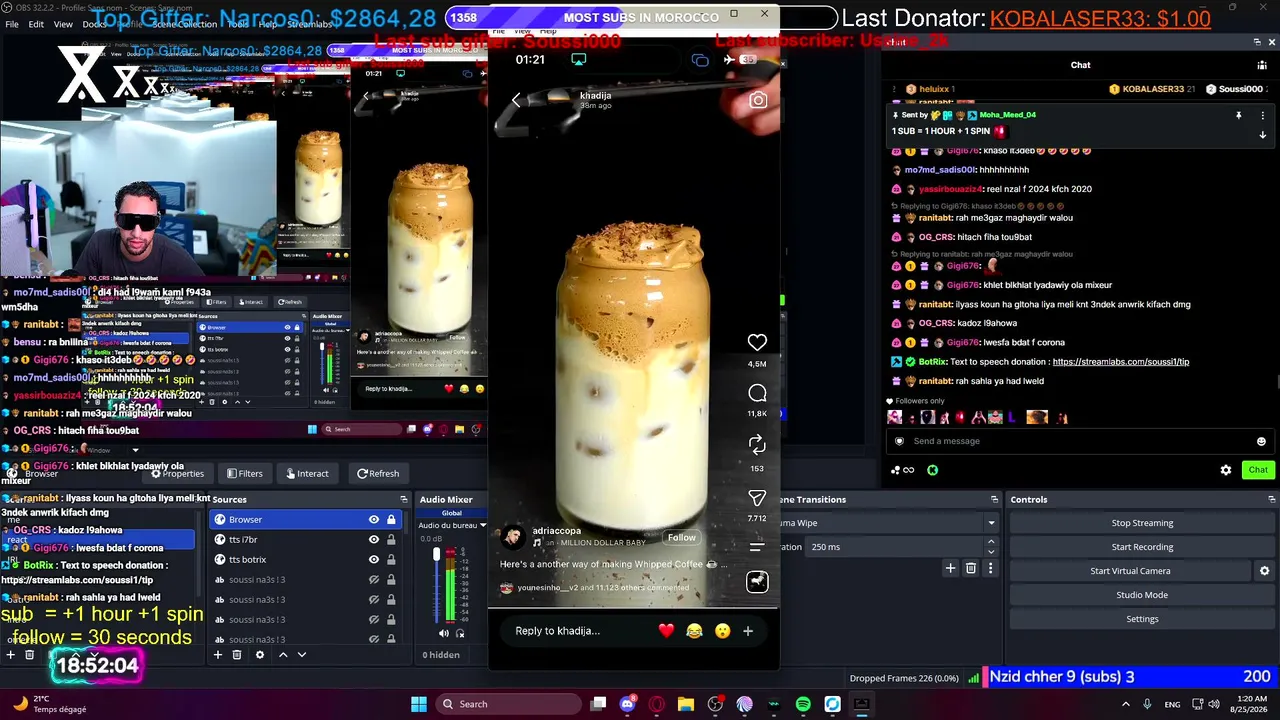The image size is (1280, 720).
Task: Add a scene with the plus icon
Action: point(10,655)
